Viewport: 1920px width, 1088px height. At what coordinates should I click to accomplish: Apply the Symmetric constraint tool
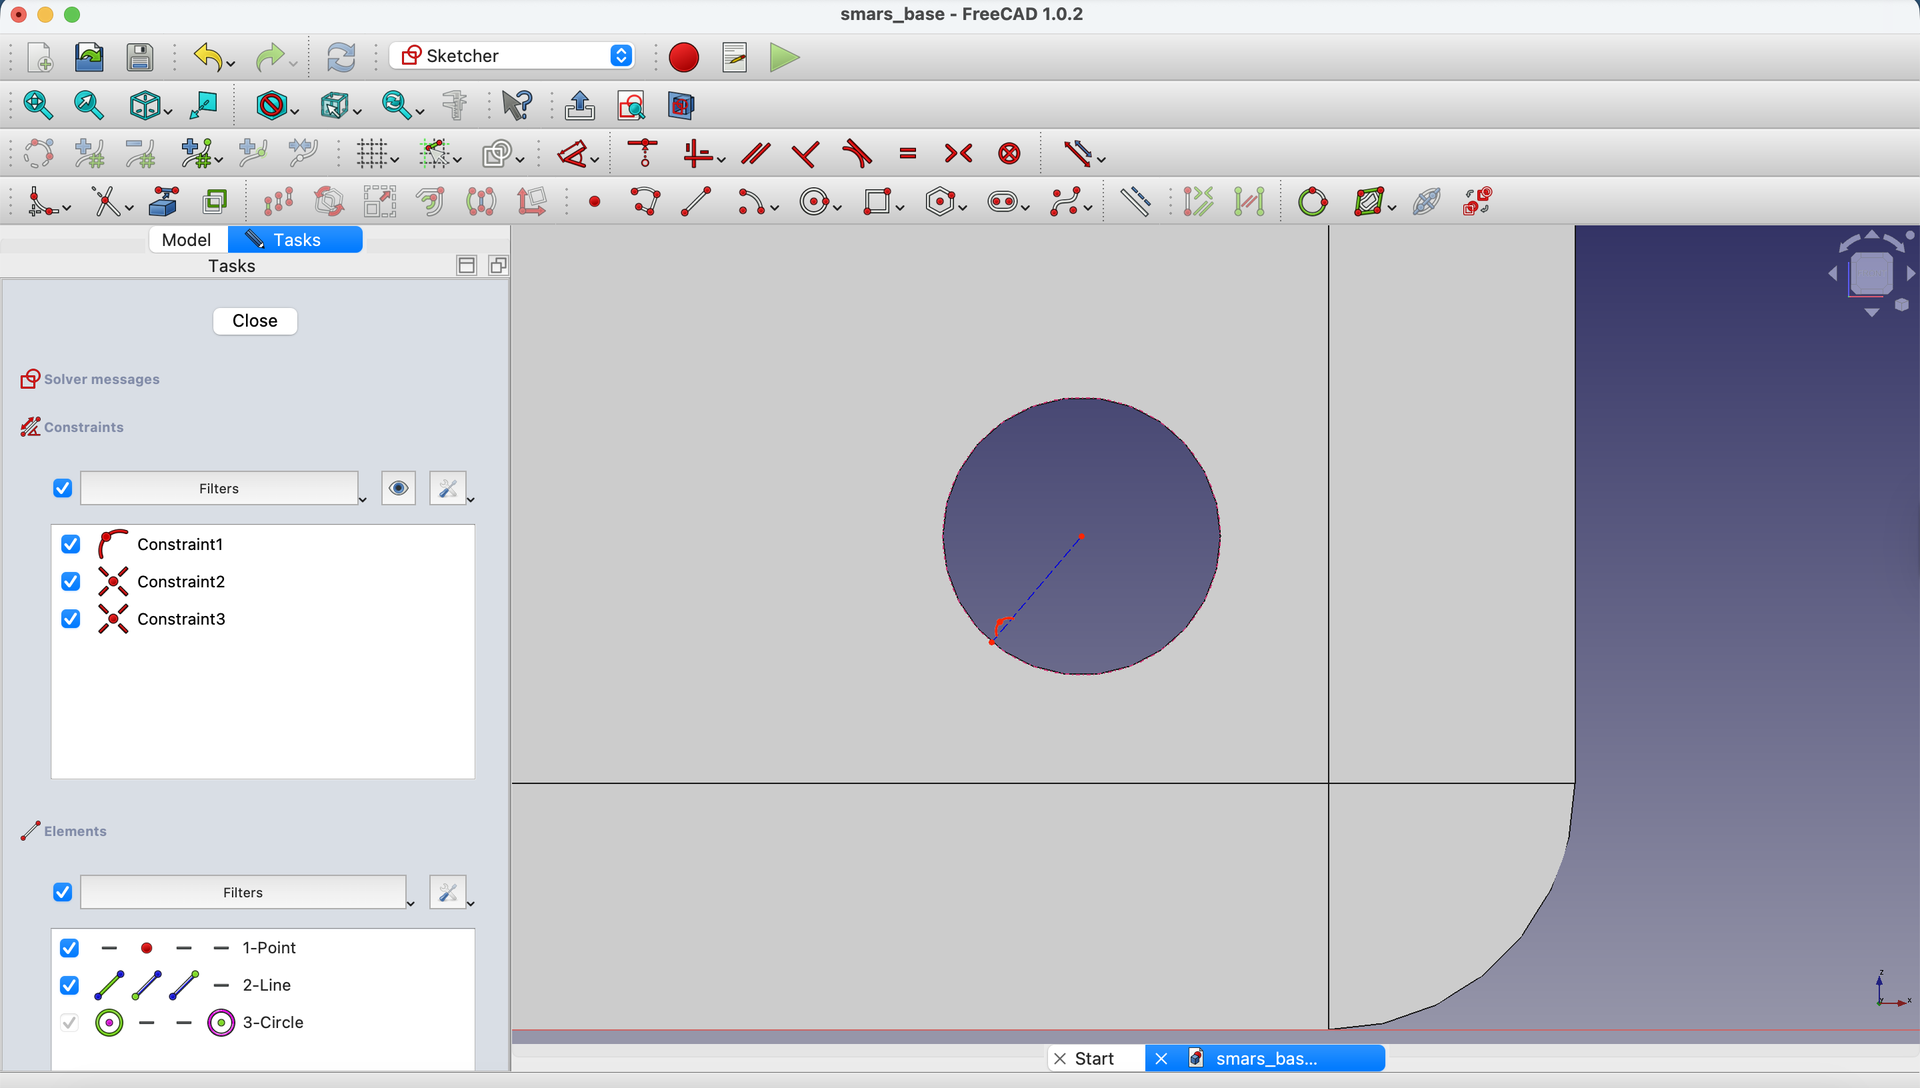pyautogui.click(x=958, y=154)
